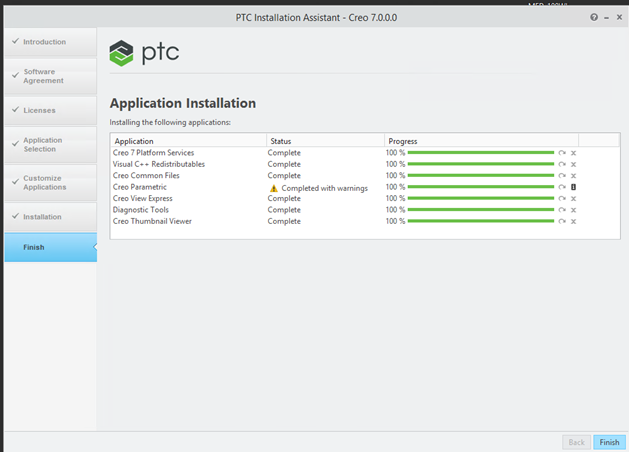Click the greyed-out Back button
This screenshot has height=452, width=629.
point(576,442)
